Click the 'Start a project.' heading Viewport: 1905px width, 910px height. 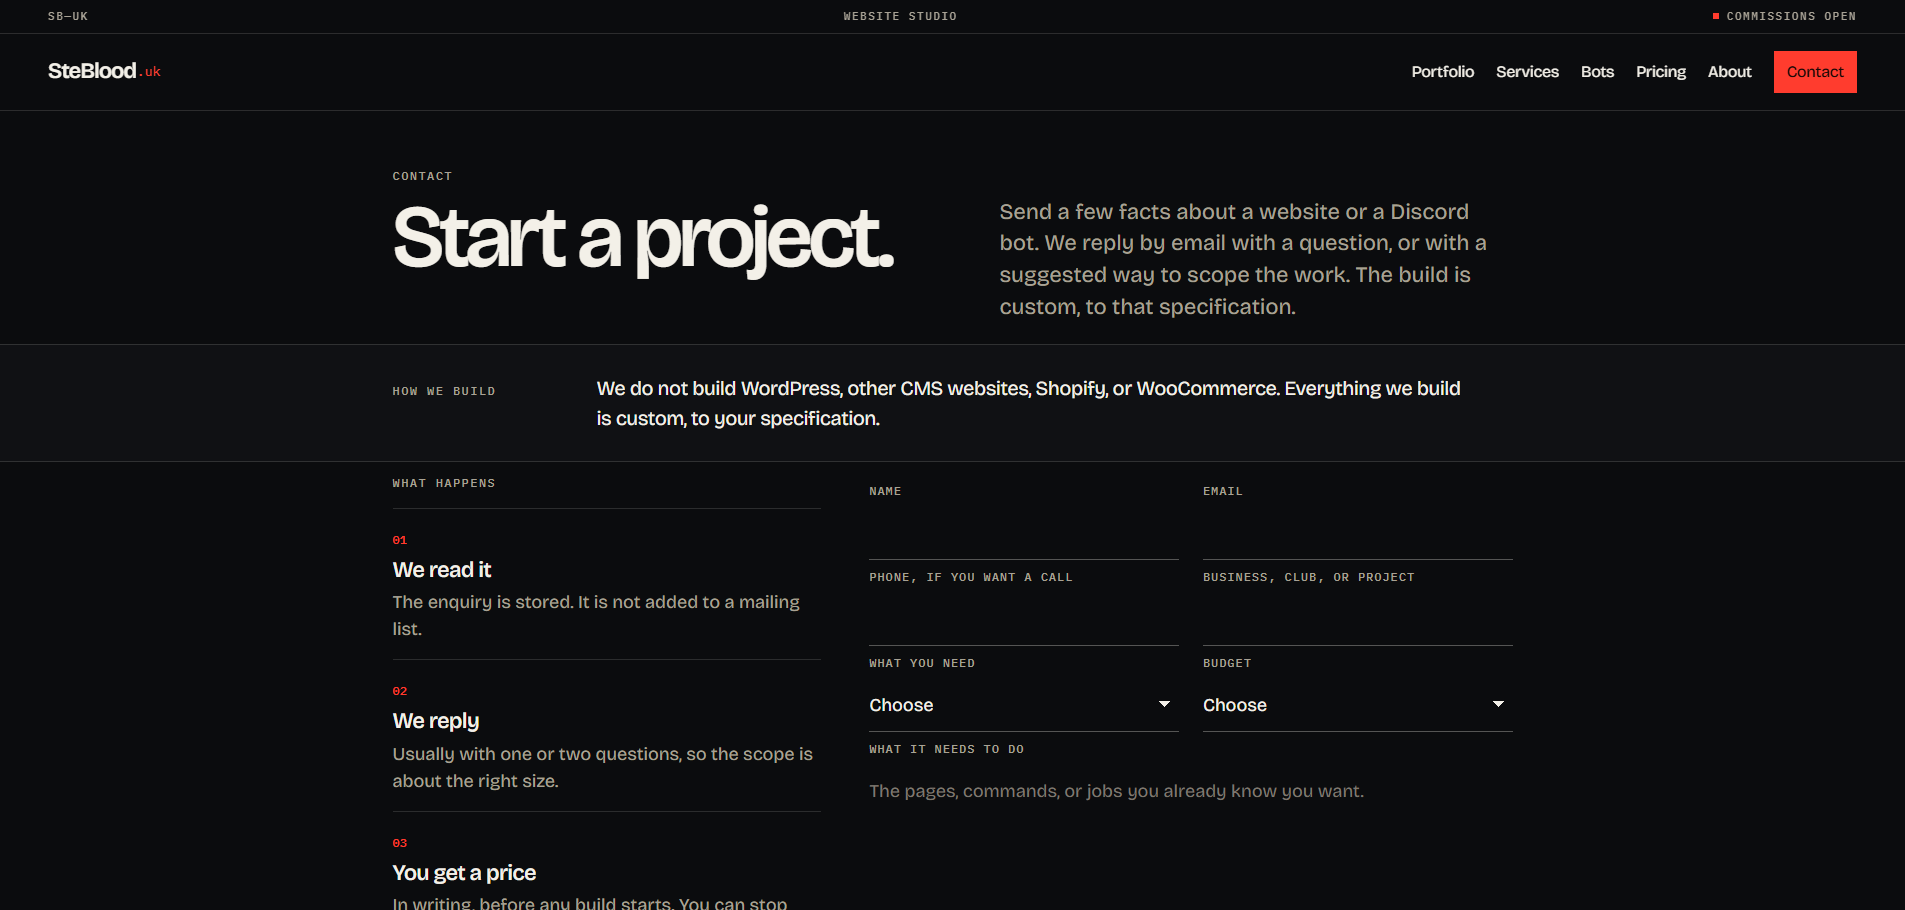[643, 240]
